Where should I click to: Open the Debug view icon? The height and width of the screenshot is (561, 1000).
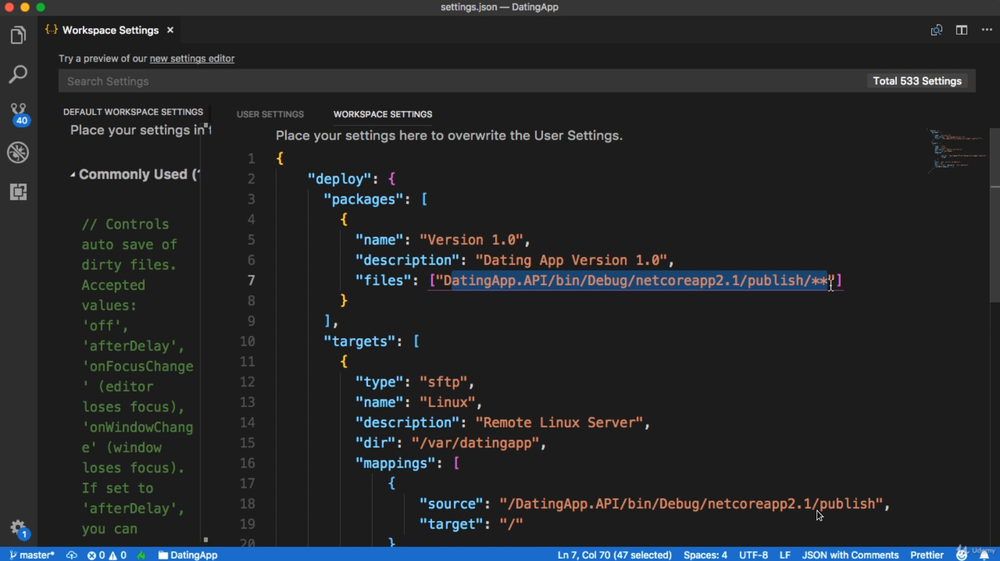18,153
